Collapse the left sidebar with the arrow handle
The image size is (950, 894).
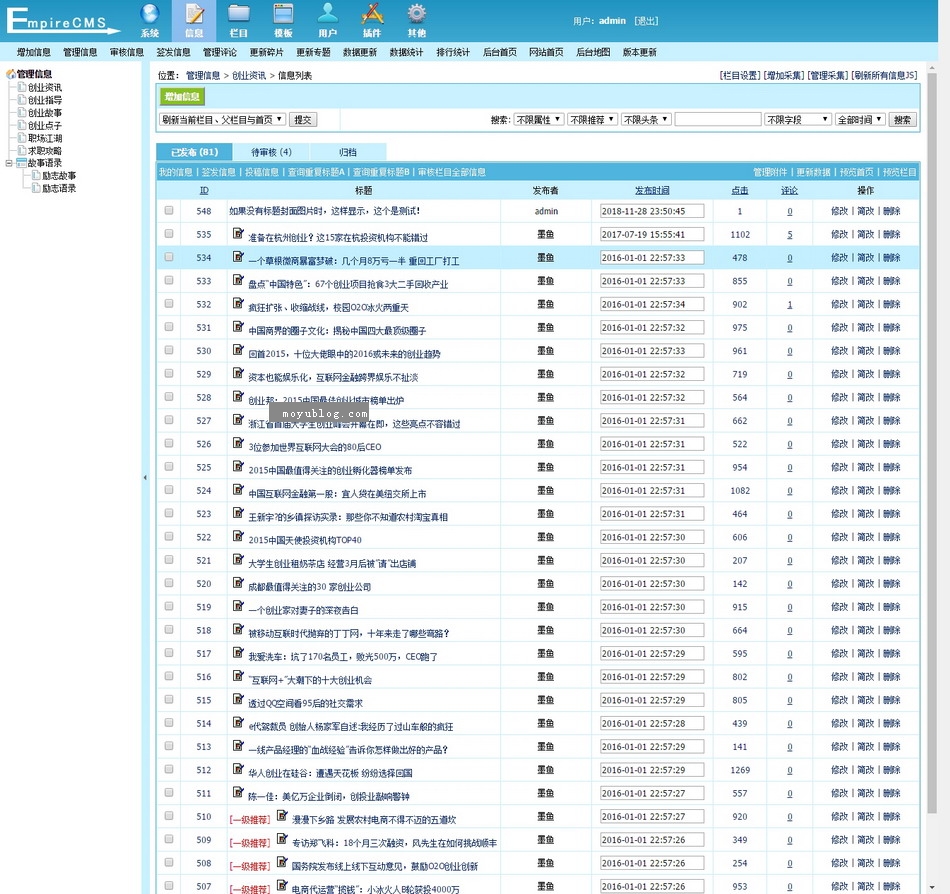(145, 477)
